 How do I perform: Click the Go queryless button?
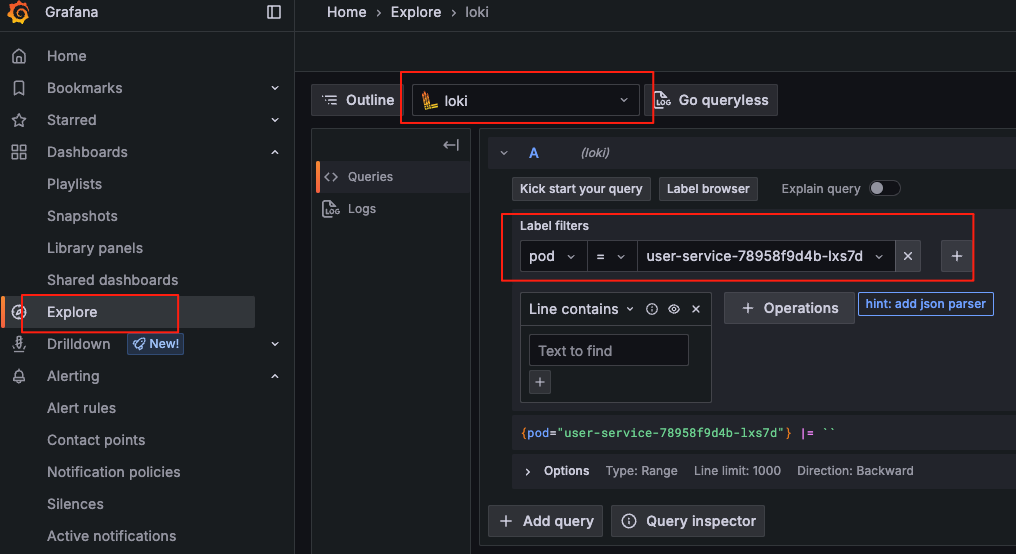click(711, 100)
